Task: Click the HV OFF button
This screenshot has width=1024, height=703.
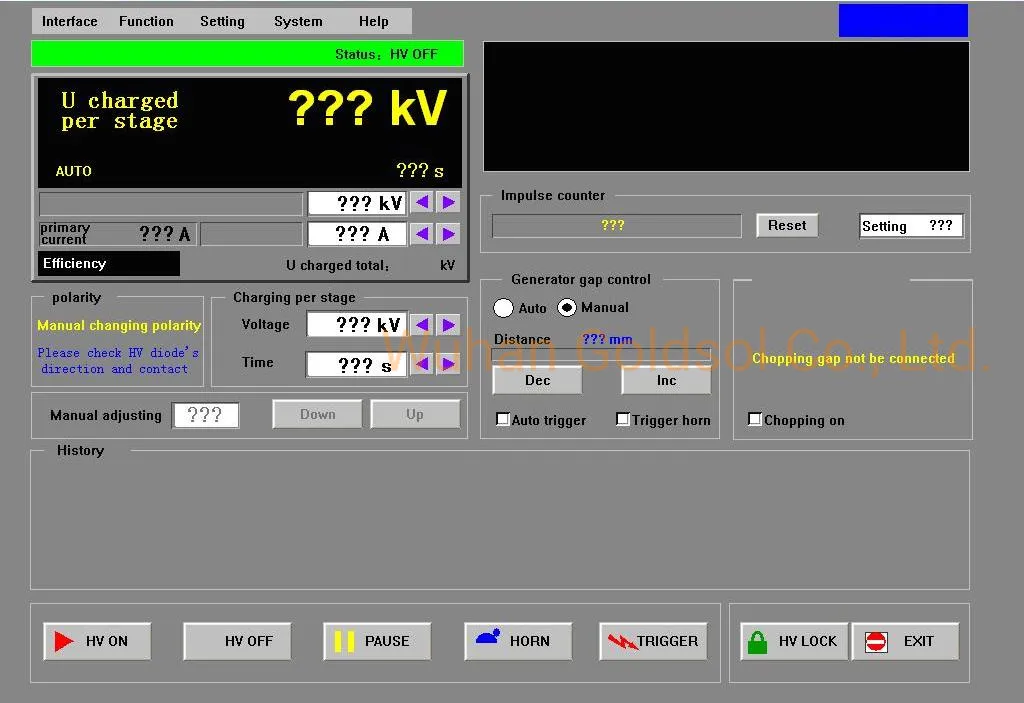Action: pos(238,641)
